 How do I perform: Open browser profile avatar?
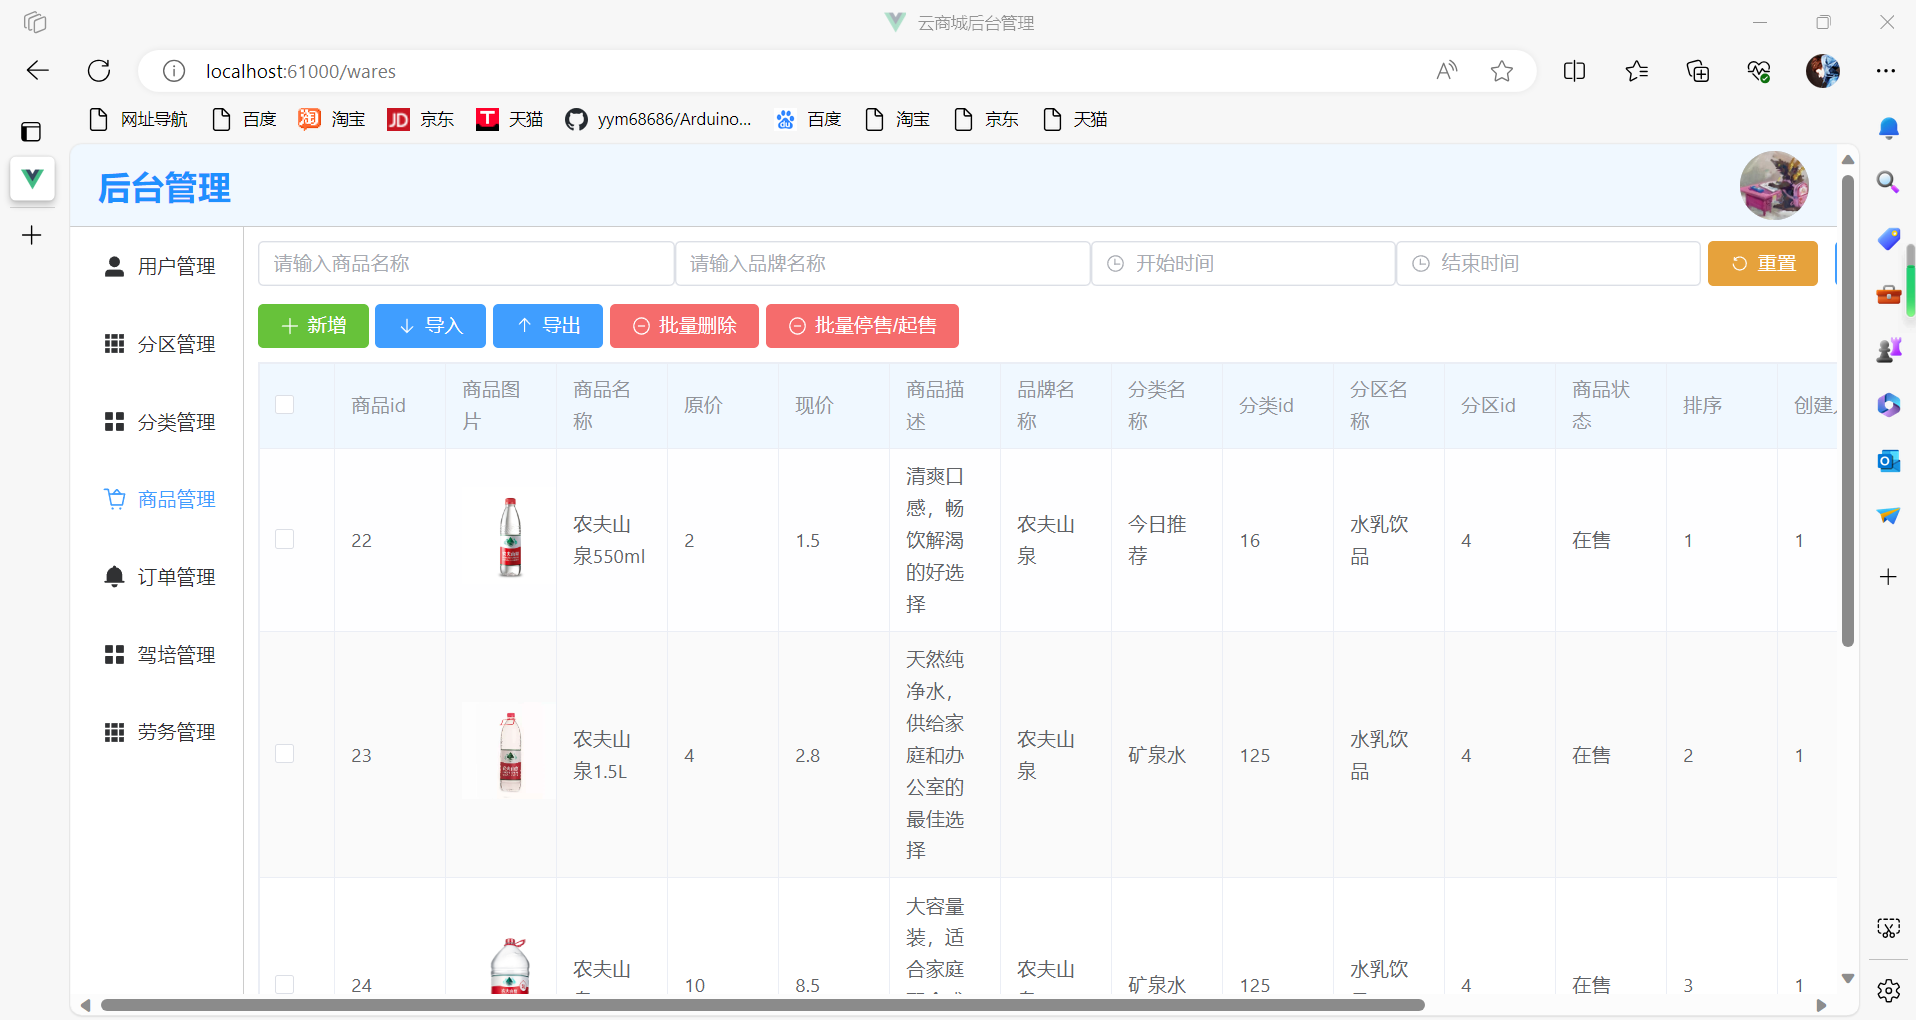point(1823,71)
